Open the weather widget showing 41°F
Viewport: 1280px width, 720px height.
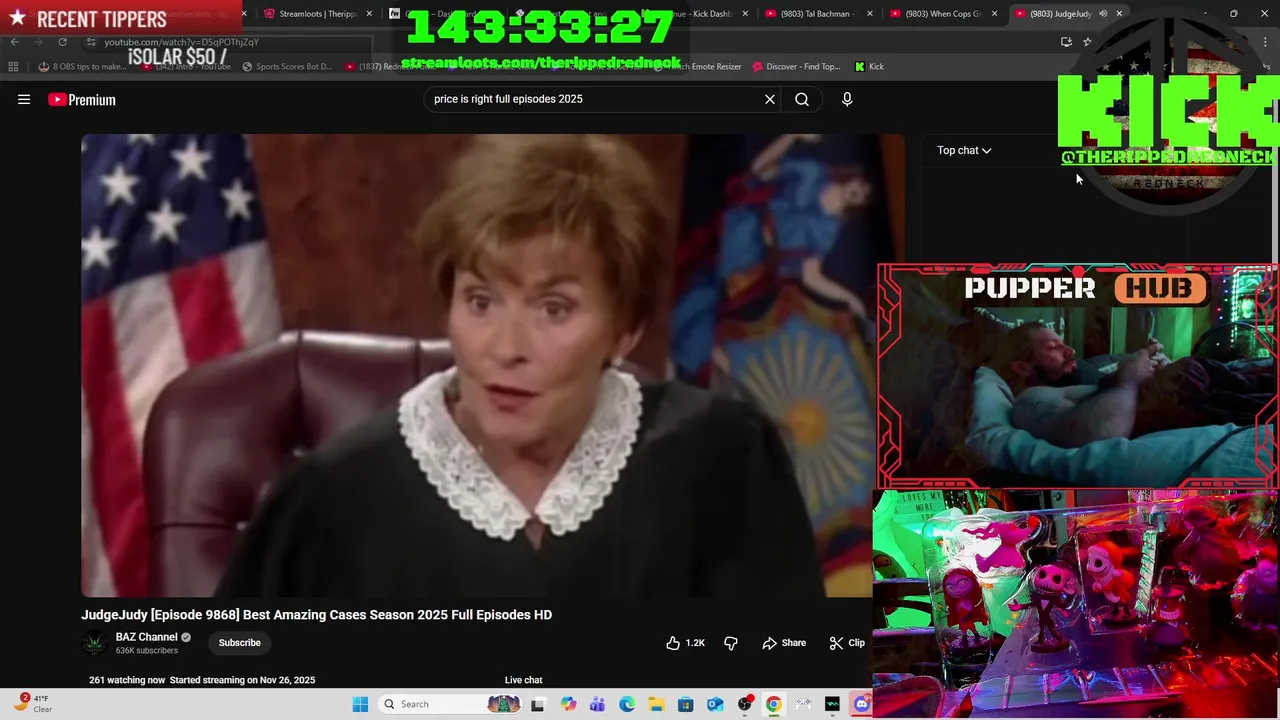coord(33,704)
